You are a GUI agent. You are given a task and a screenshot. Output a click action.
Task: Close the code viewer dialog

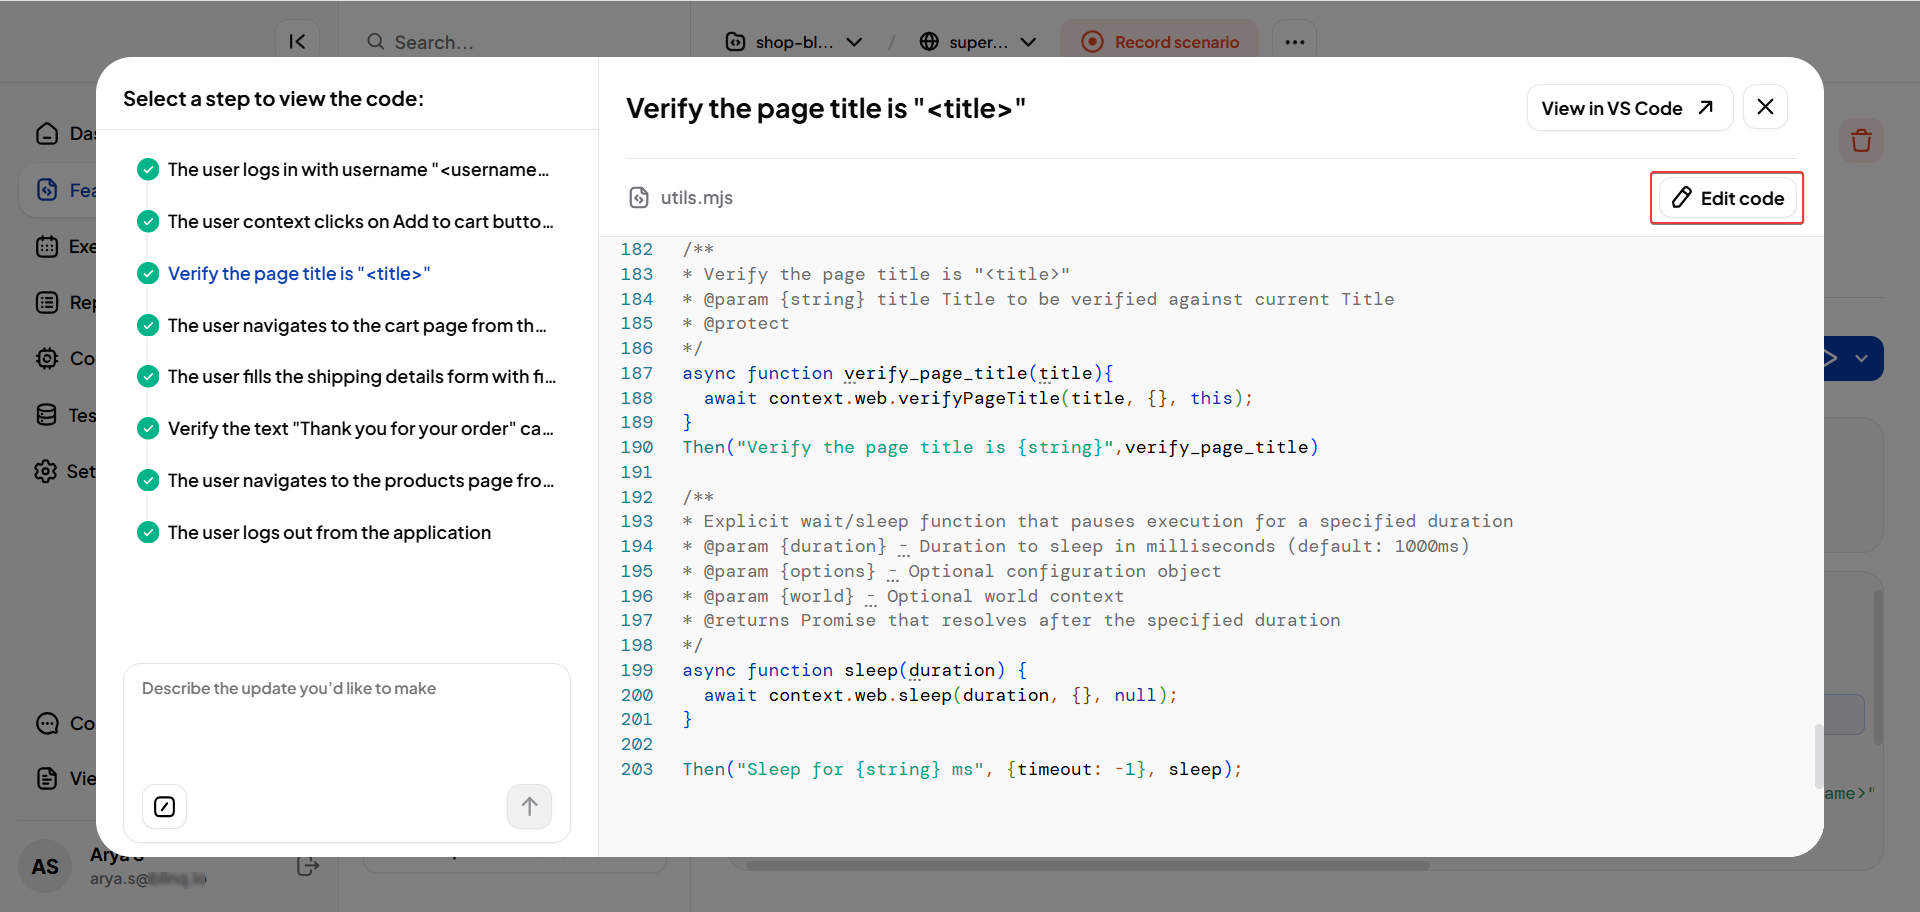coord(1765,107)
